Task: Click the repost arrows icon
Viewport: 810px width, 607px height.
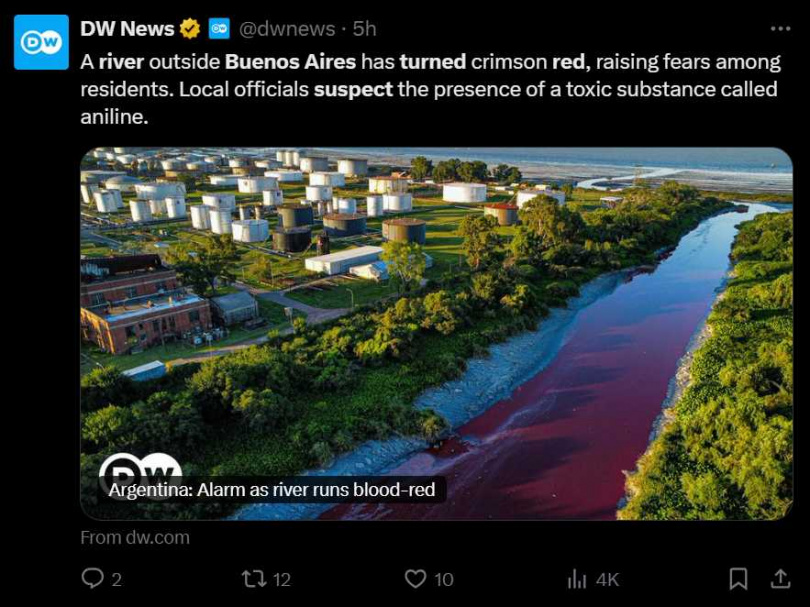Action: click(x=253, y=578)
